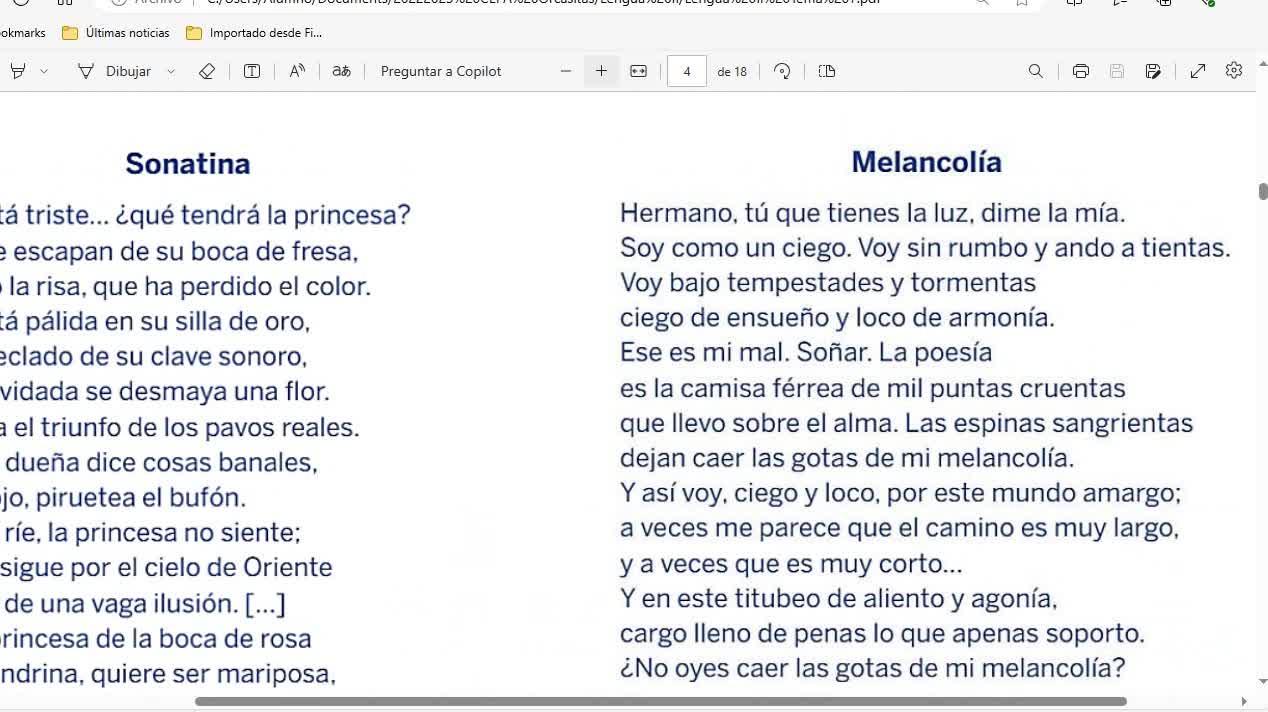
Task: Zoom in with the plus button
Action: pyautogui.click(x=601, y=71)
